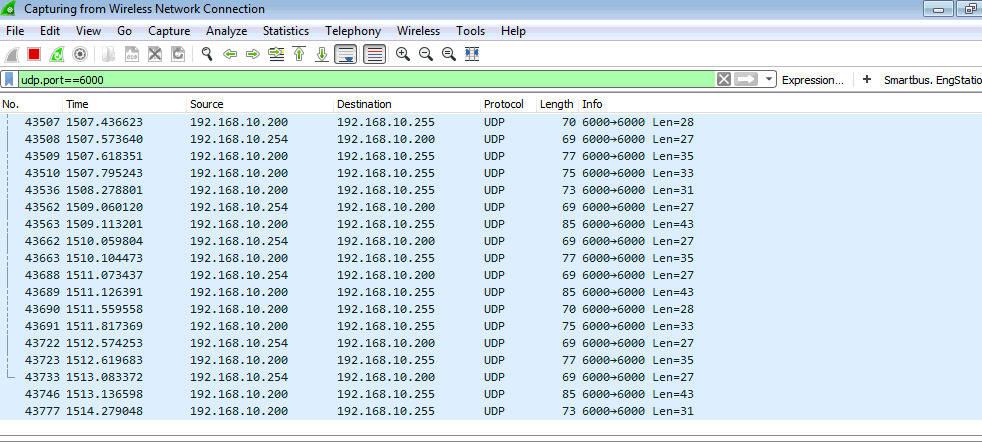Open the Edit menu
982x443 pixels.
point(50,31)
